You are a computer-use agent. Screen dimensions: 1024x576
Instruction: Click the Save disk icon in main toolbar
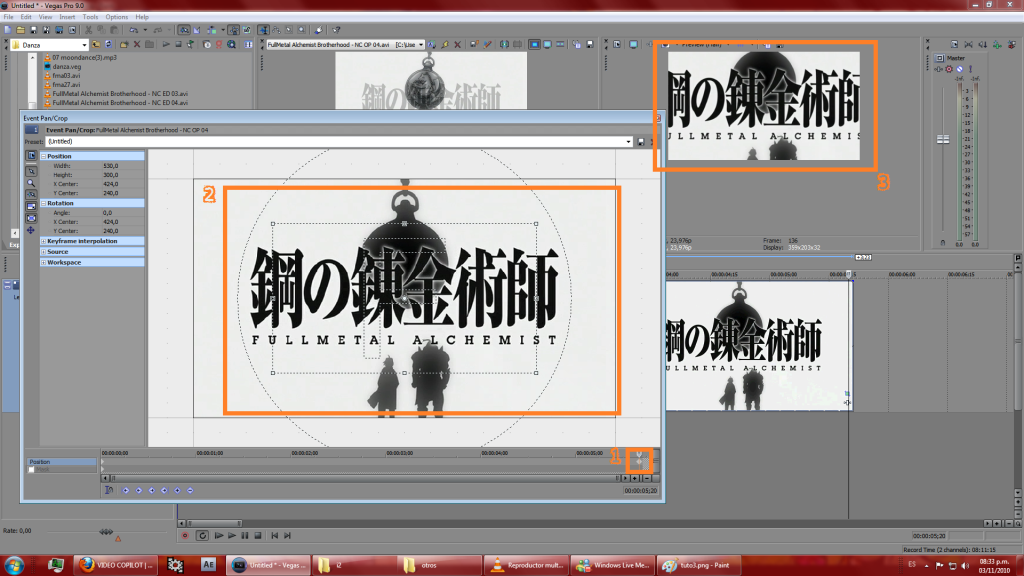[x=33, y=30]
